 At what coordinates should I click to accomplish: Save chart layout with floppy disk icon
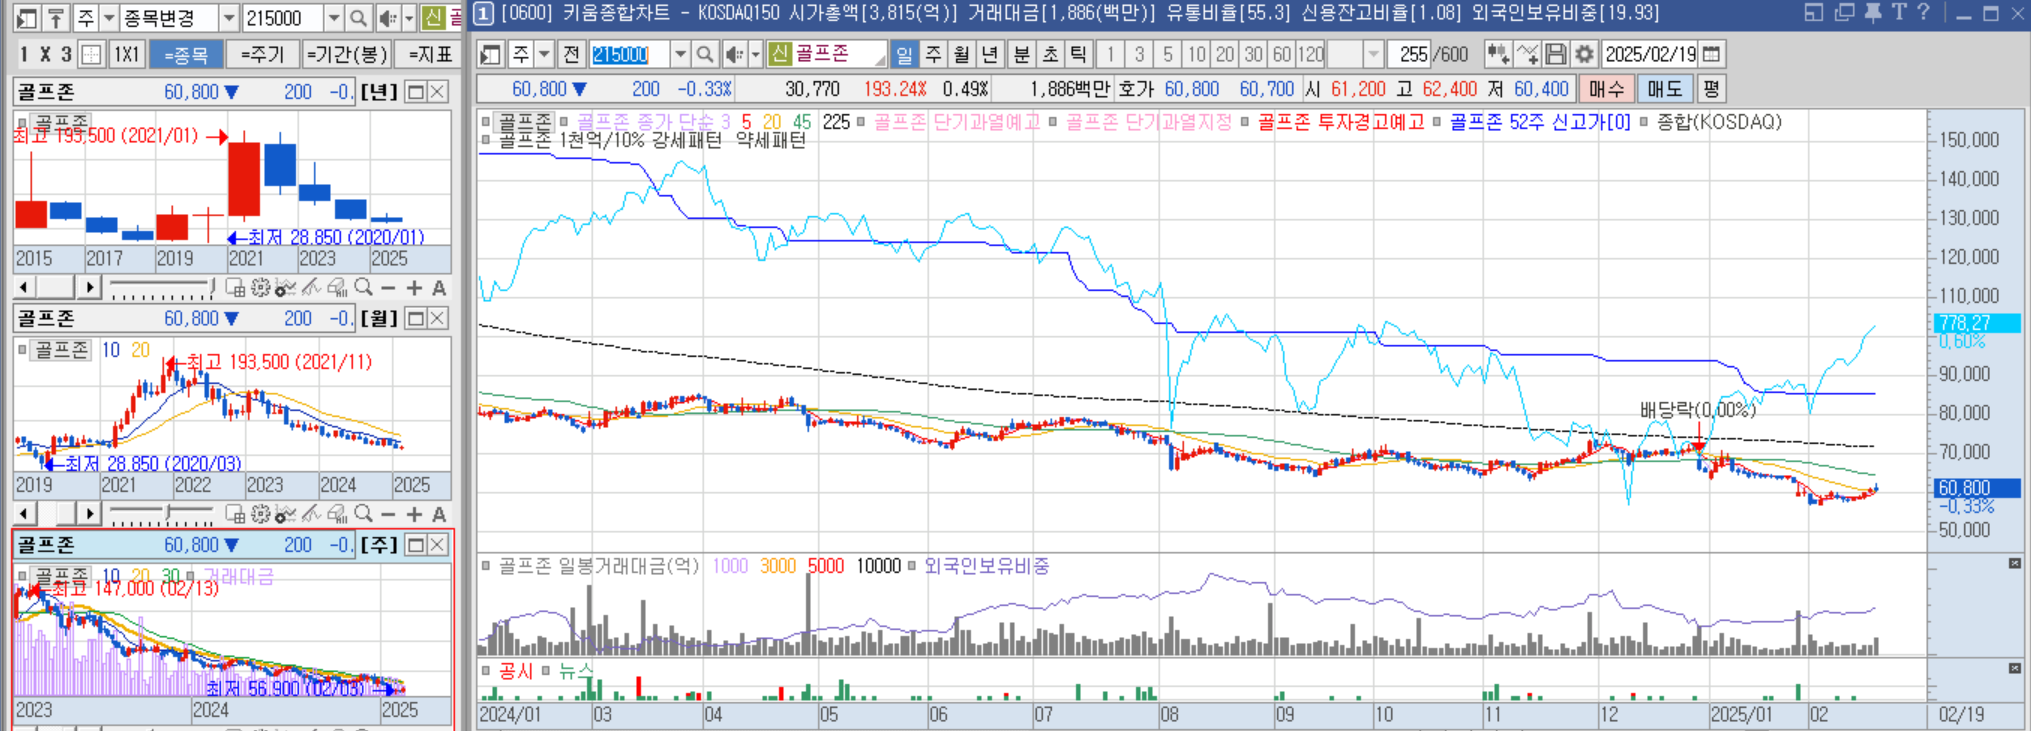point(1556,54)
